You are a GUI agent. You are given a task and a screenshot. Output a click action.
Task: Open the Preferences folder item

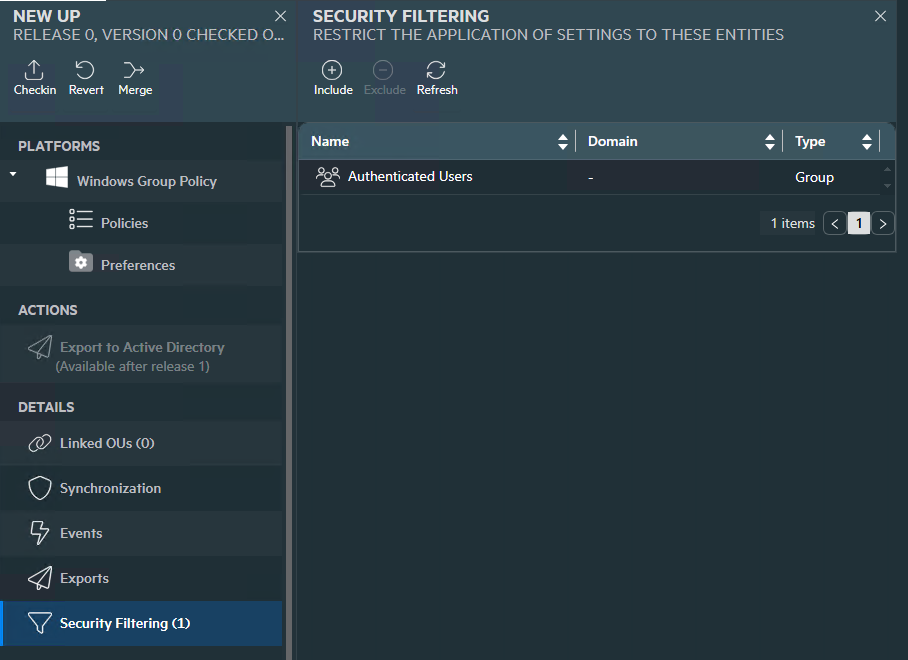tap(137, 265)
